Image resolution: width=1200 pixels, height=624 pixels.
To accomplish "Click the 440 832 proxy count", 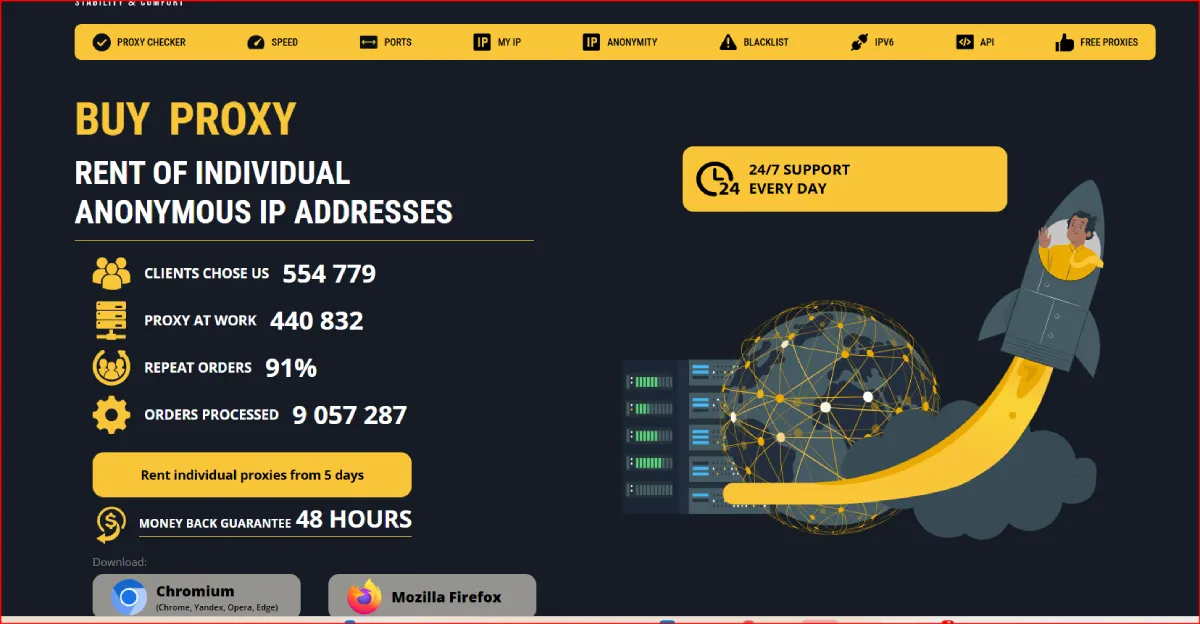I will pyautogui.click(x=316, y=321).
